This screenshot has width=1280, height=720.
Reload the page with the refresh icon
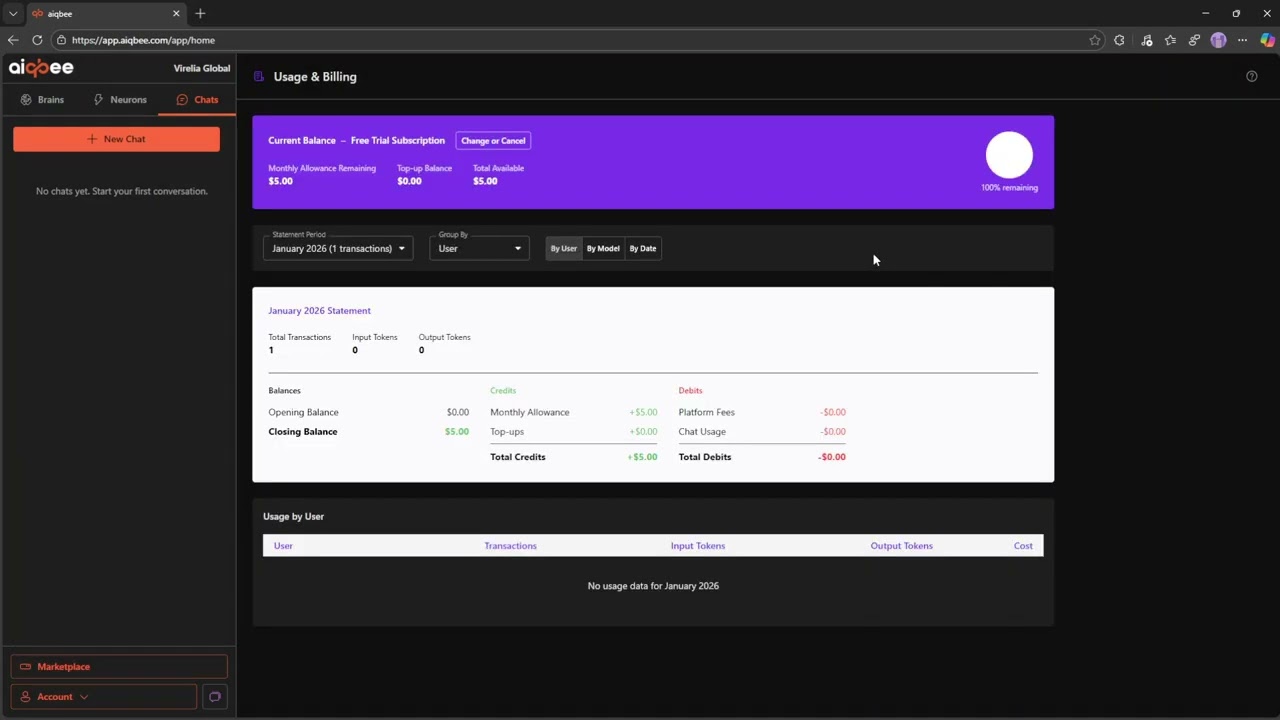click(x=37, y=40)
